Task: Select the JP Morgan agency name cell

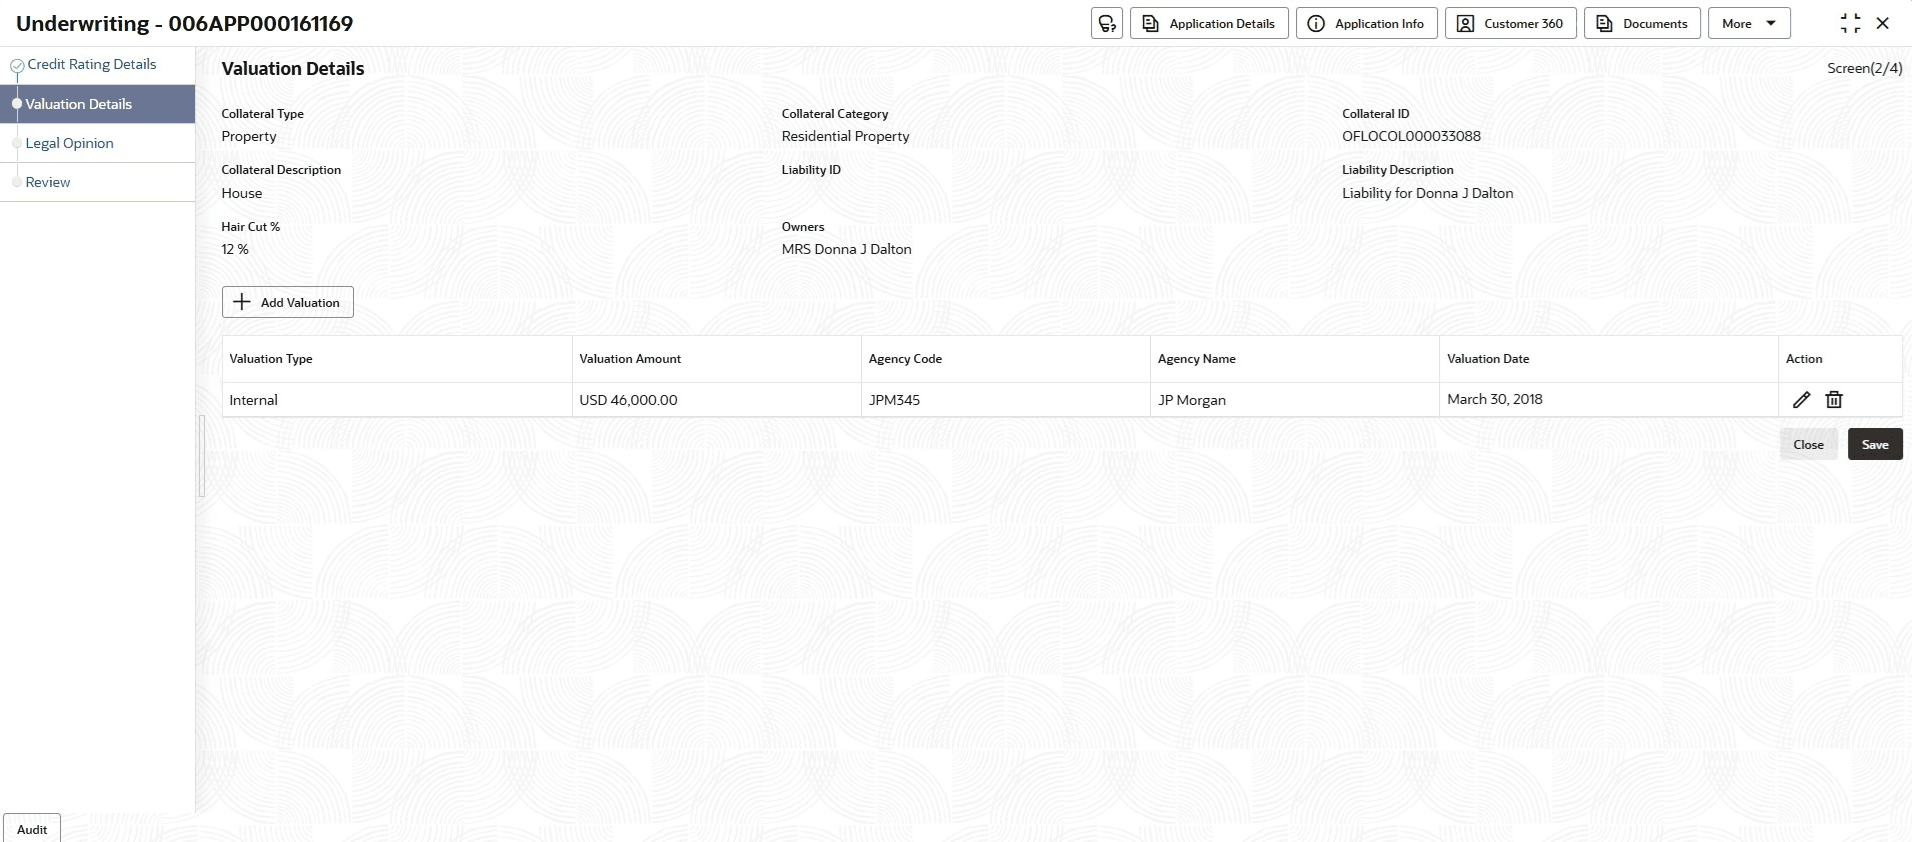Action: [x=1294, y=400]
